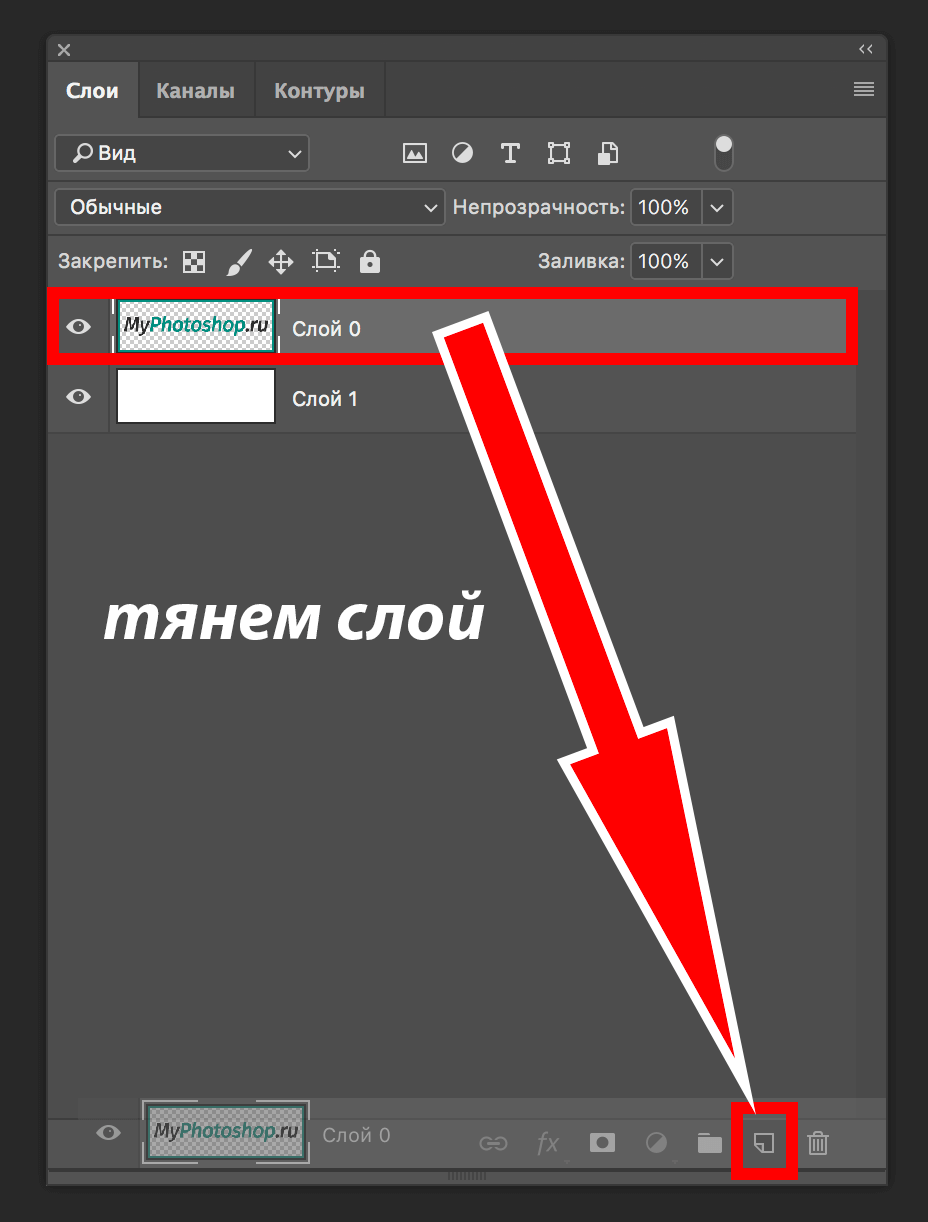Create a new adjustment layer
This screenshot has height=1222, width=928.
[655, 1144]
